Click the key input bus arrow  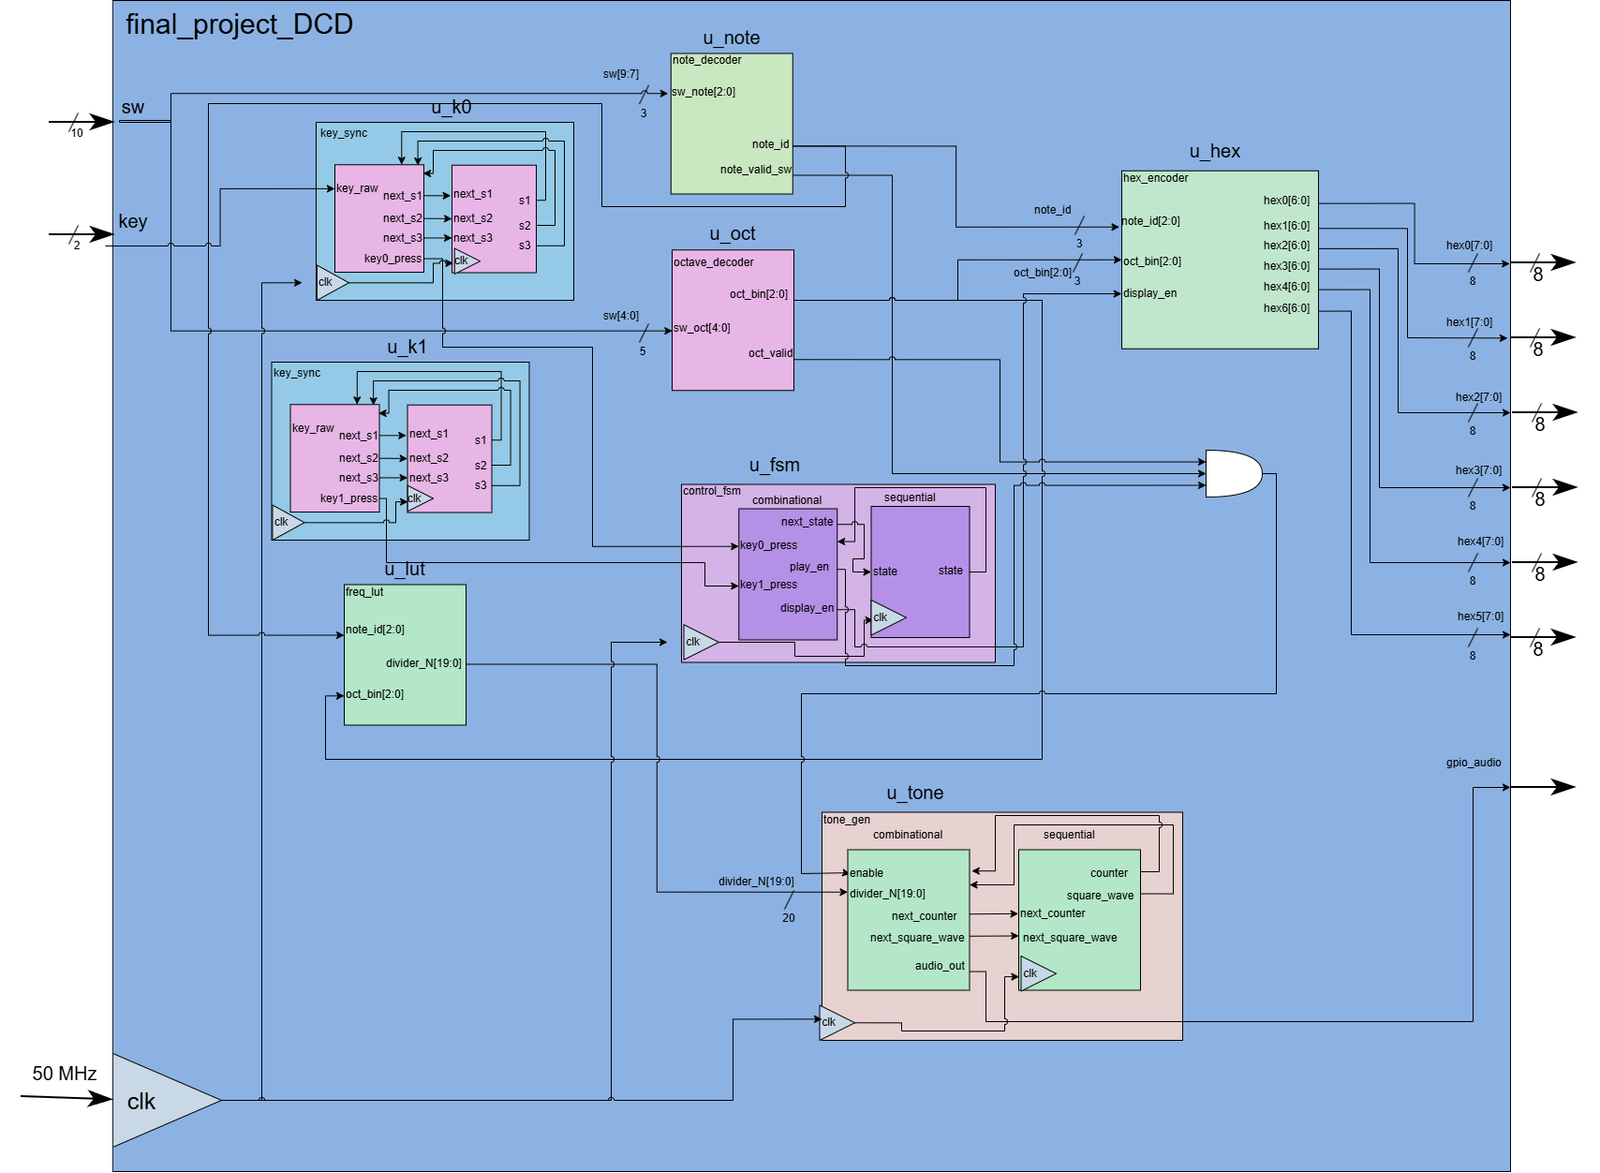pyautogui.click(x=82, y=235)
